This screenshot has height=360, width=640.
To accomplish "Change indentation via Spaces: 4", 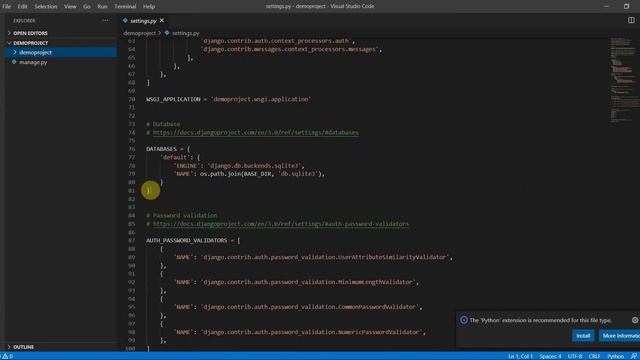I will tap(550, 356).
